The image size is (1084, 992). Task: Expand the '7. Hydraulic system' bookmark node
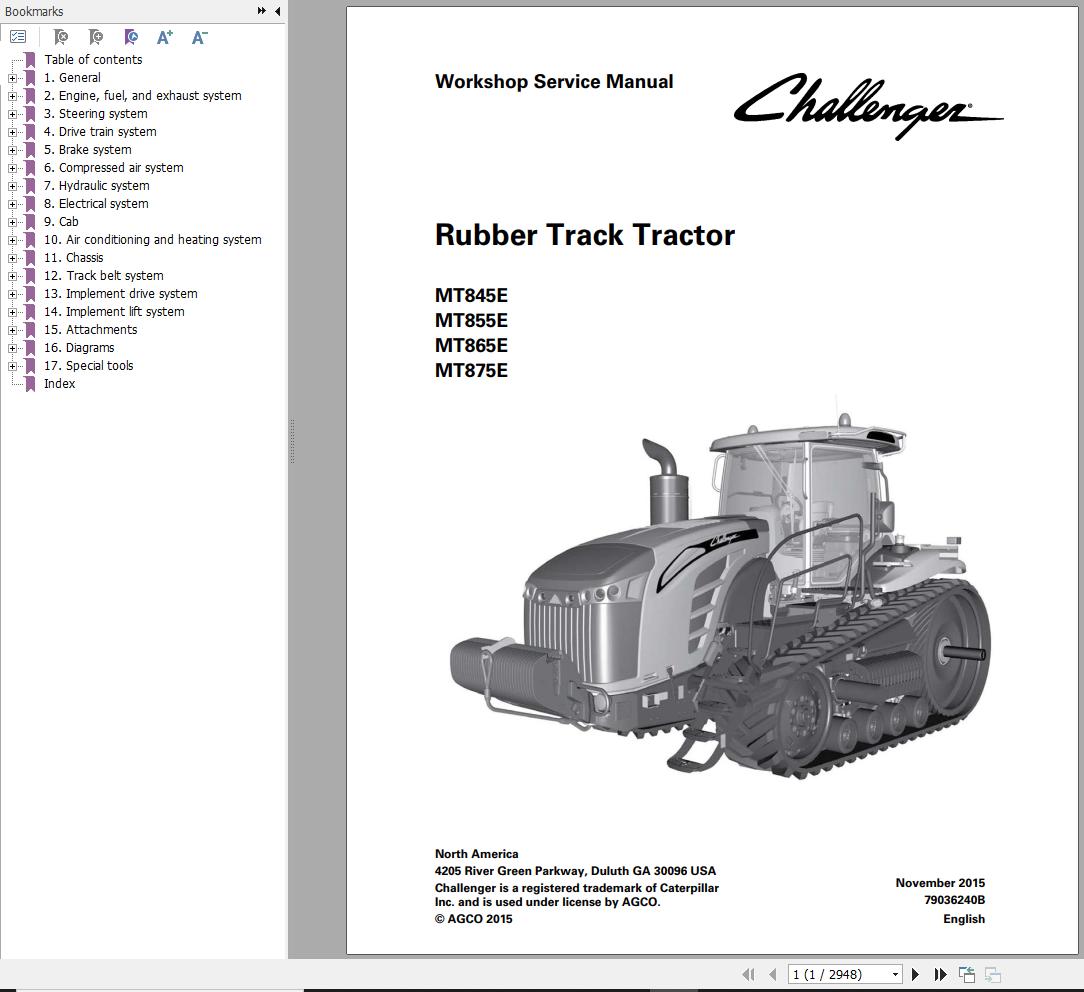(x=12, y=186)
